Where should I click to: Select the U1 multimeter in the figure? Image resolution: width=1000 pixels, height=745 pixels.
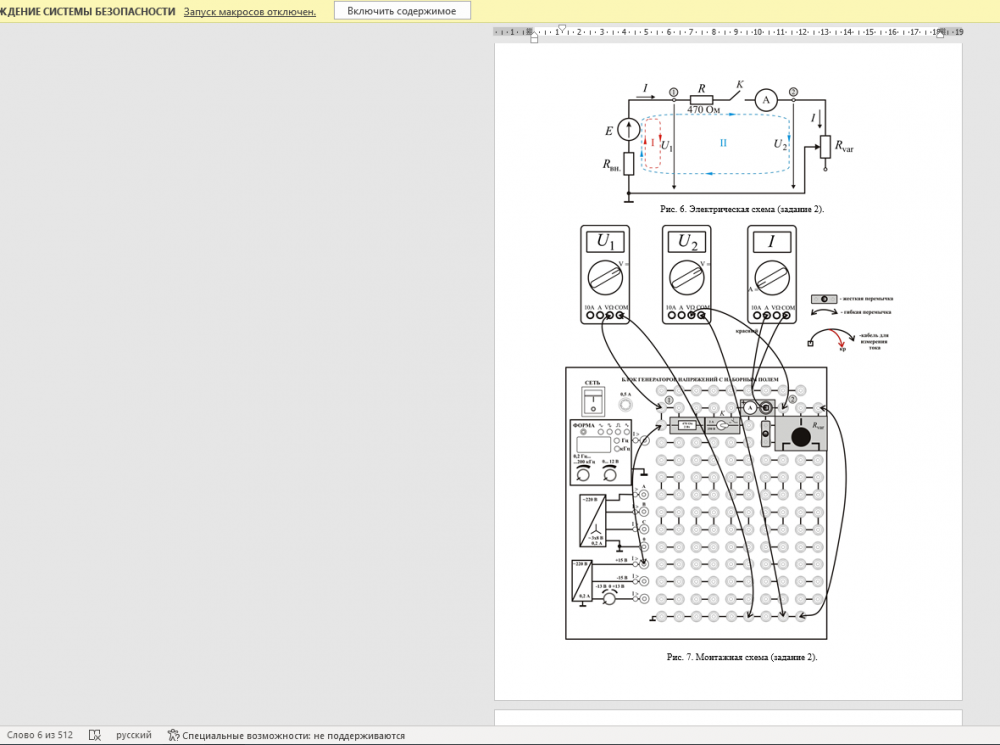(606, 274)
